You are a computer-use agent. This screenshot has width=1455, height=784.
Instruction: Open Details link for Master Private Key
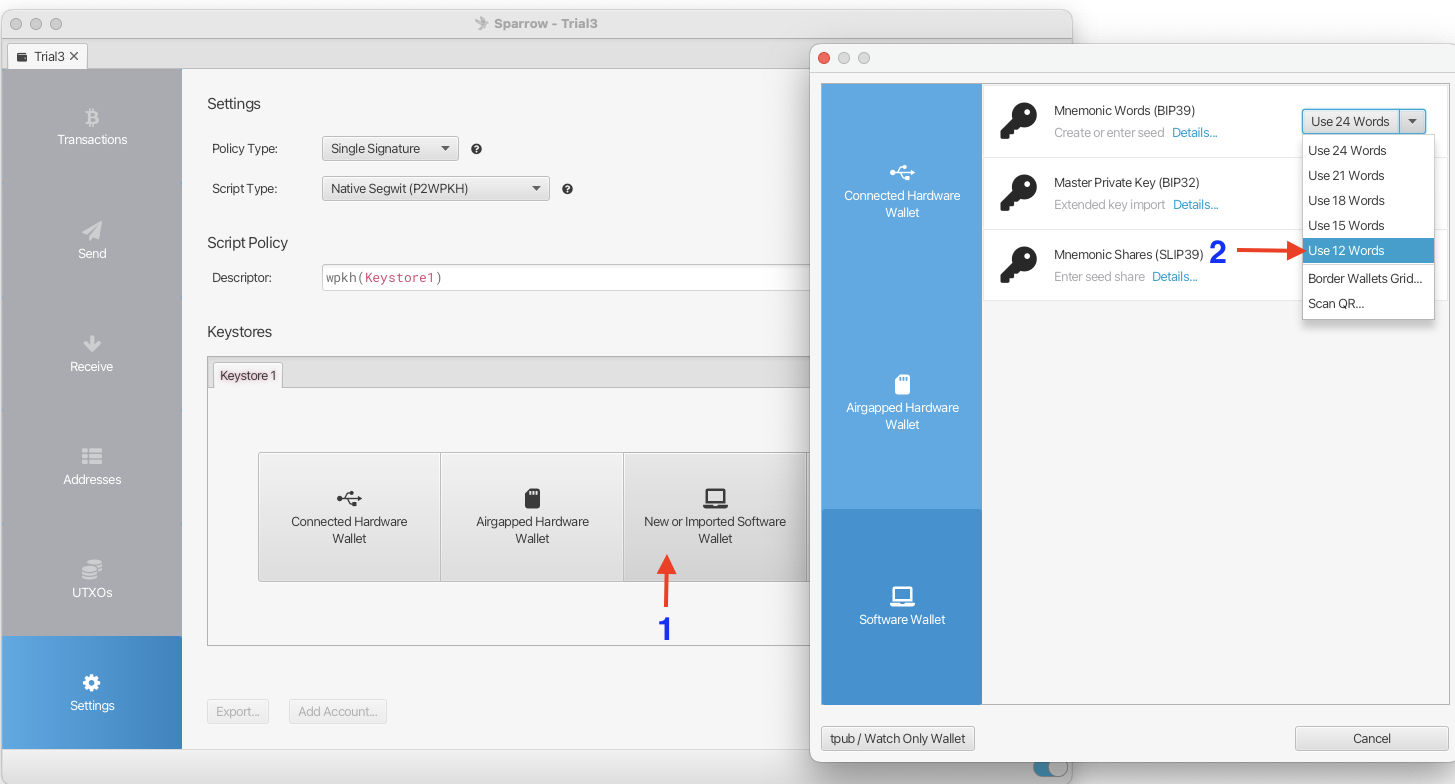click(1196, 205)
